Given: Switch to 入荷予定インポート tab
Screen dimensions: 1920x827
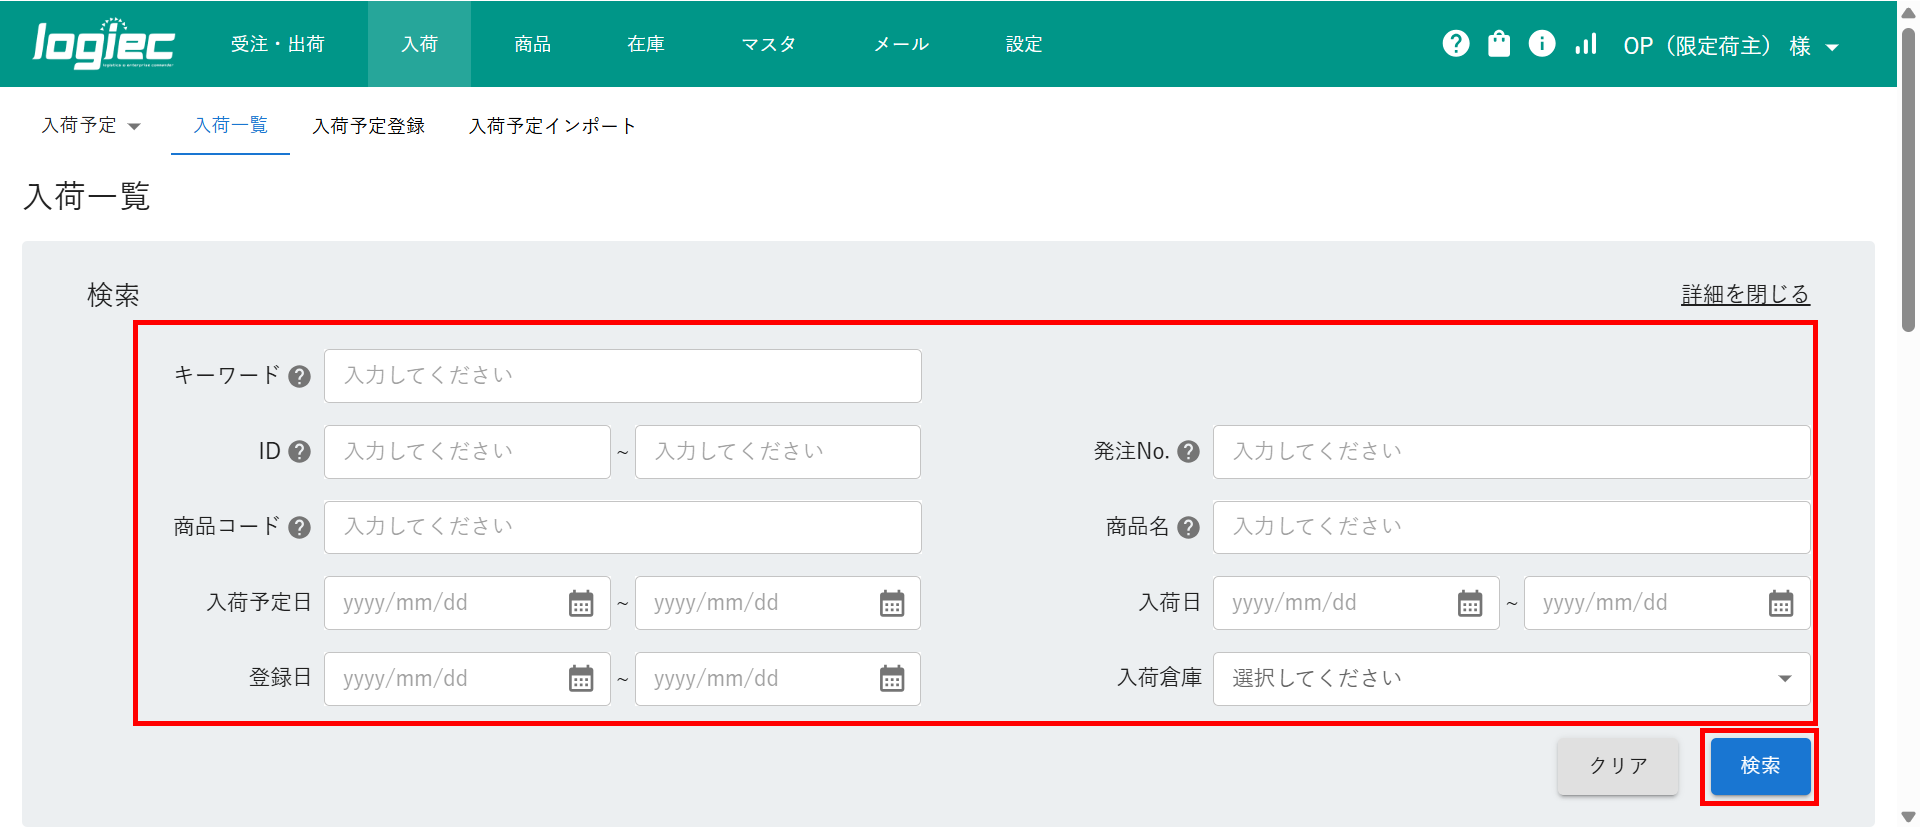Looking at the screenshot, I should [552, 126].
